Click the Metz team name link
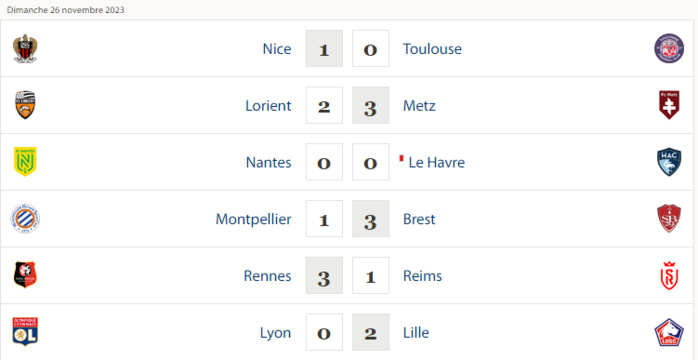The width and height of the screenshot is (698, 360). [419, 105]
